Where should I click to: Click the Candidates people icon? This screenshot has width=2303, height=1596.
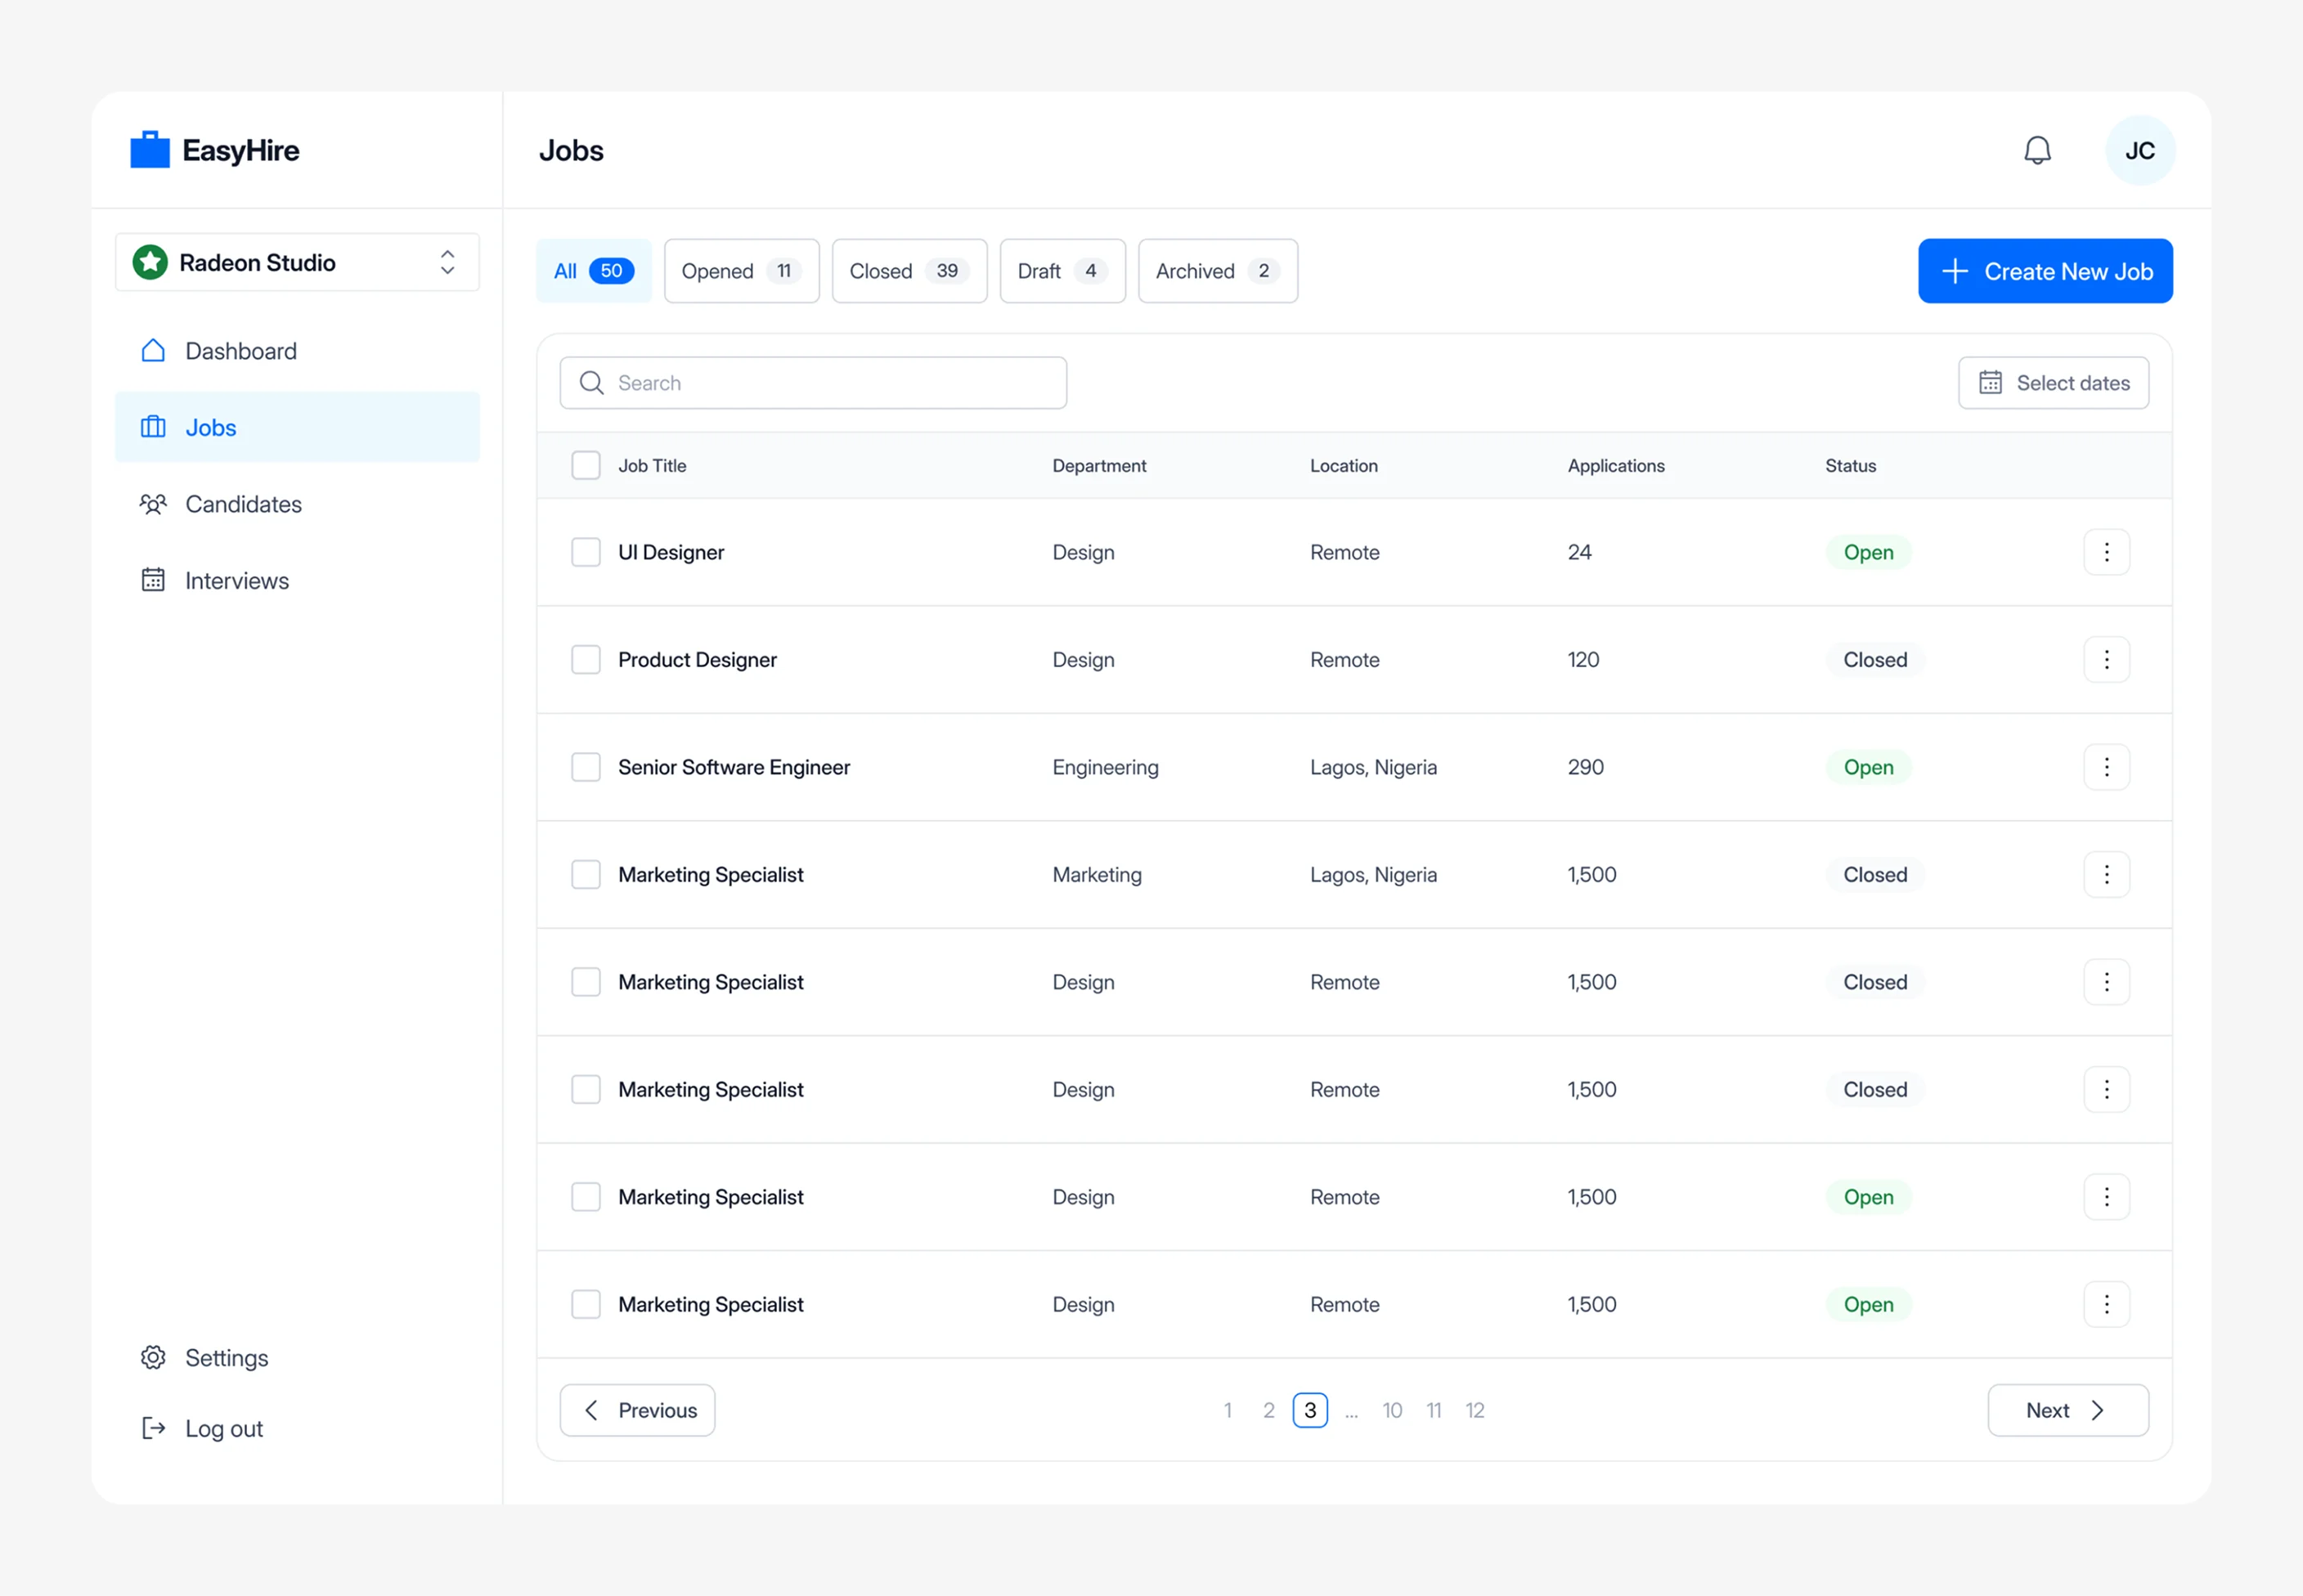coord(153,504)
